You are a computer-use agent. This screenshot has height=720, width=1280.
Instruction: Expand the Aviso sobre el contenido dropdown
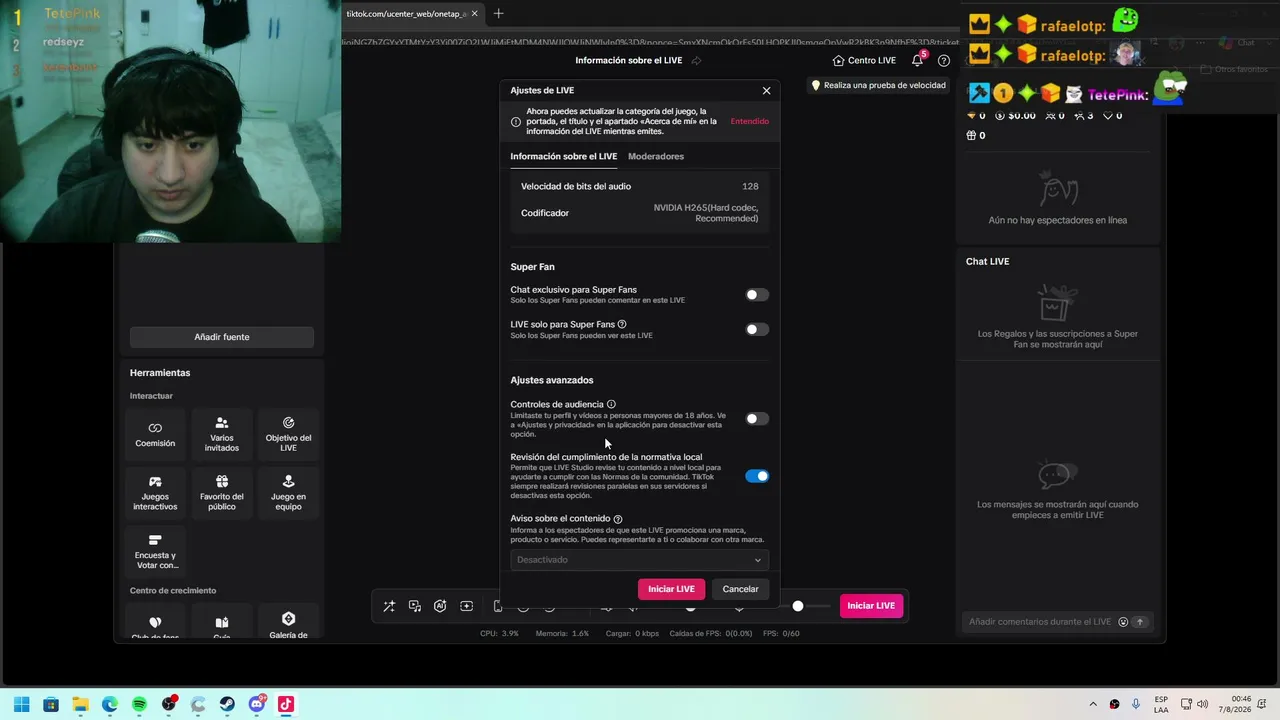pyautogui.click(x=639, y=560)
